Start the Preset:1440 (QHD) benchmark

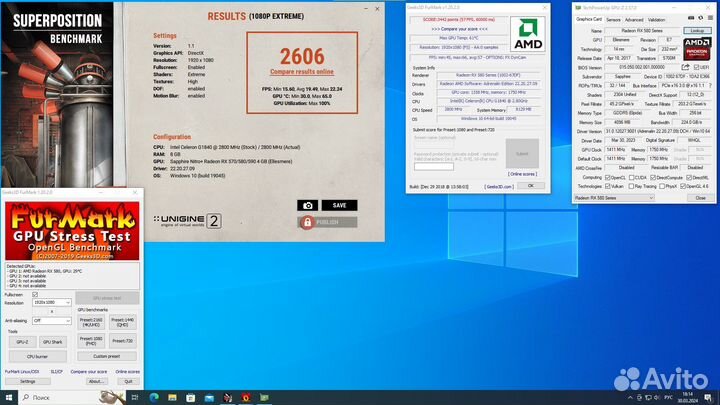(123, 322)
